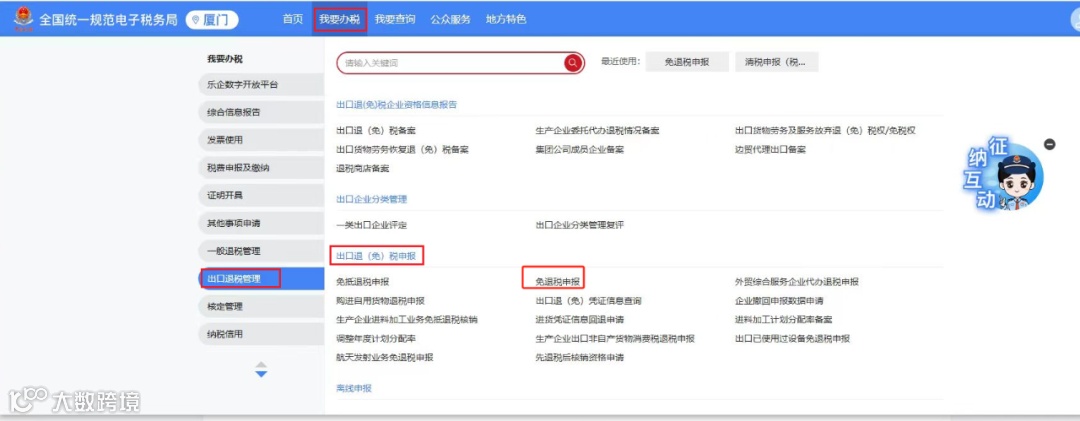
Task: Select 其他事项申请 in the sidebar
Action: pos(260,223)
